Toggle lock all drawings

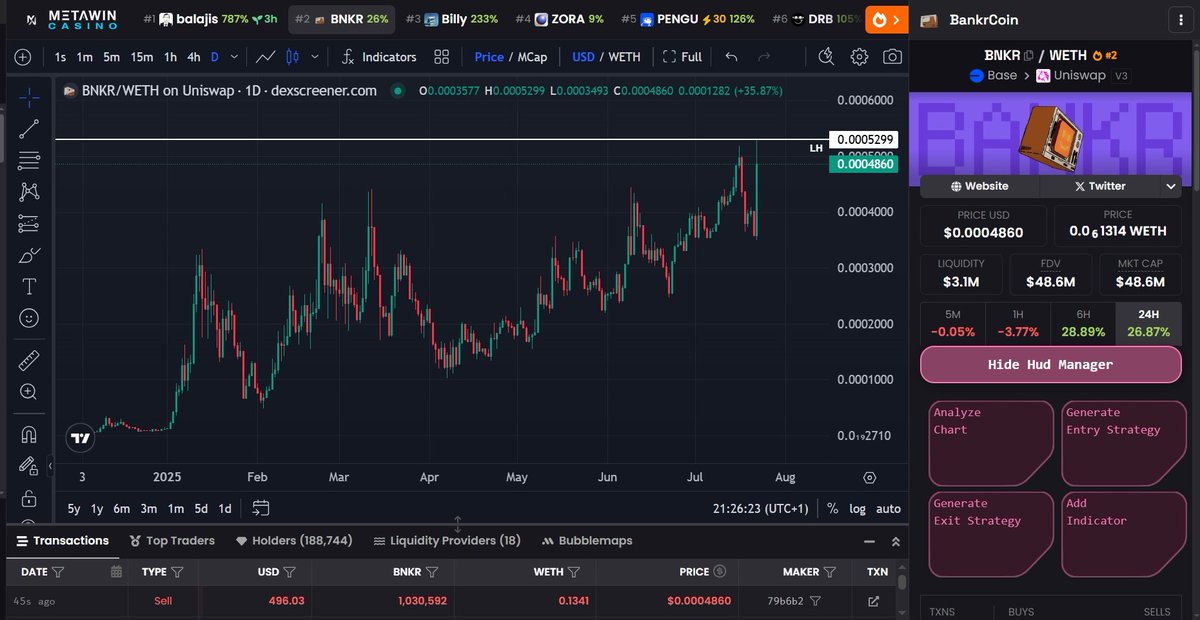coord(29,497)
